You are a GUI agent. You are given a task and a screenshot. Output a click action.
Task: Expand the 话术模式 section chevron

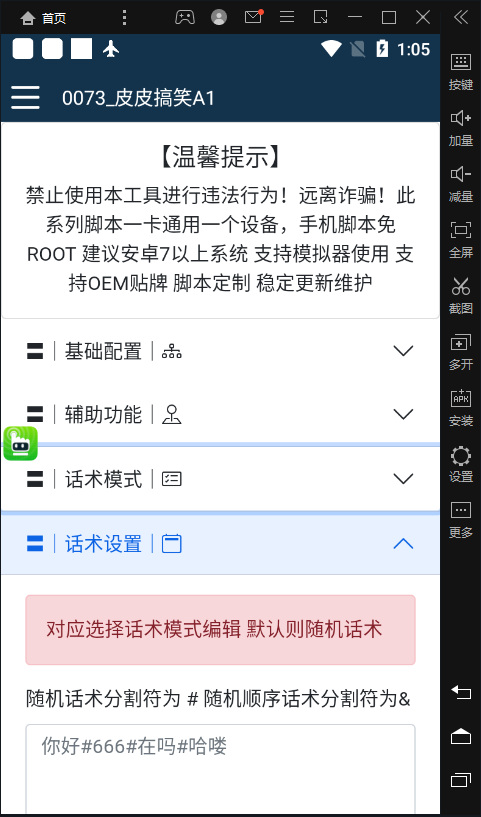tap(403, 479)
